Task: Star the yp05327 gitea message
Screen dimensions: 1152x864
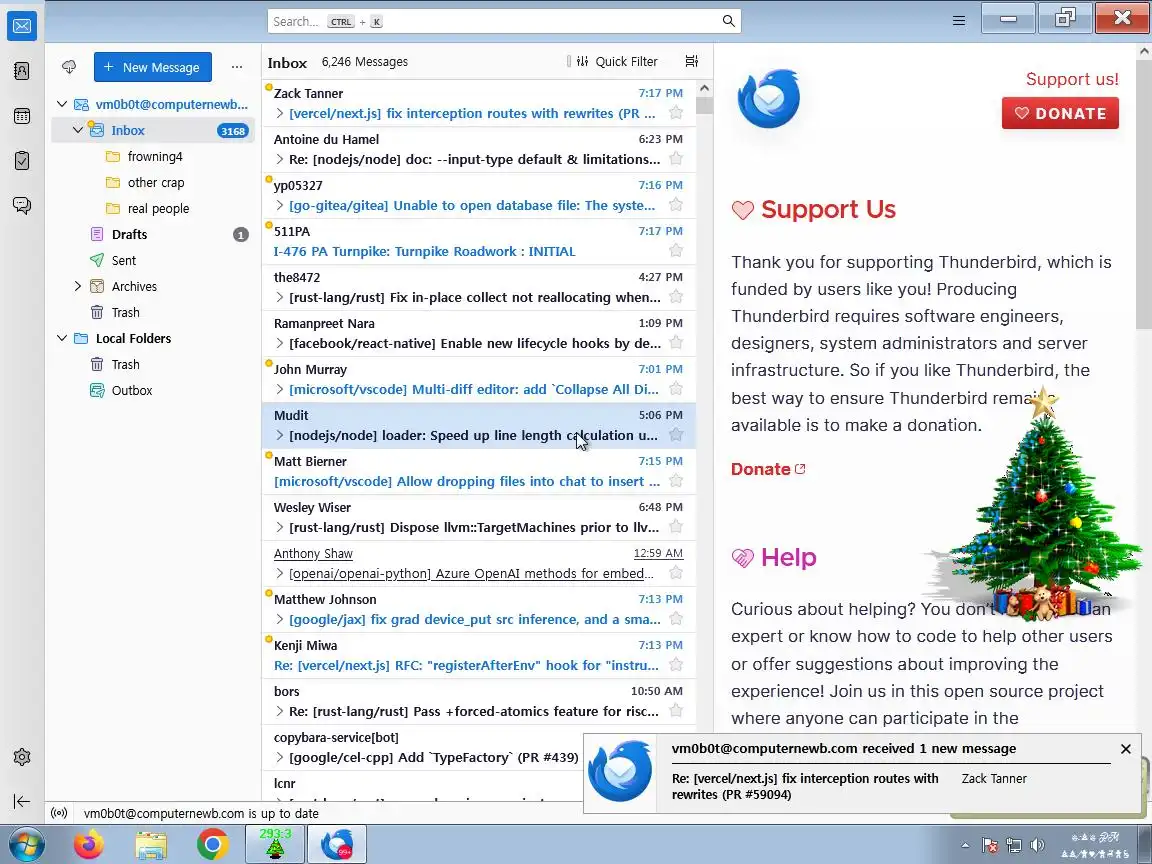Action: point(676,205)
